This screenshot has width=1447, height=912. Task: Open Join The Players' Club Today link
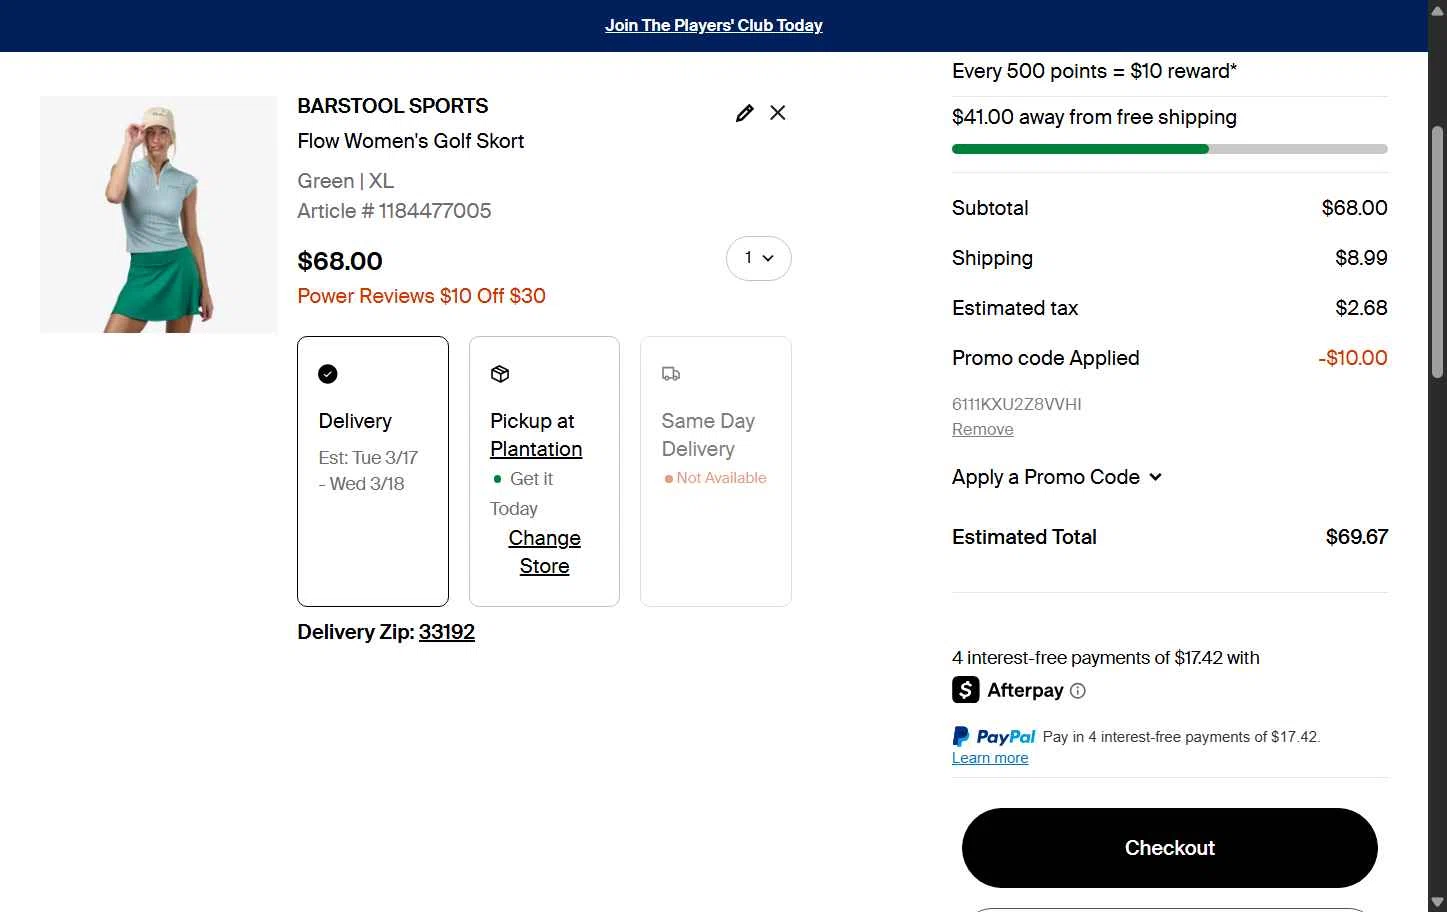coord(714,26)
